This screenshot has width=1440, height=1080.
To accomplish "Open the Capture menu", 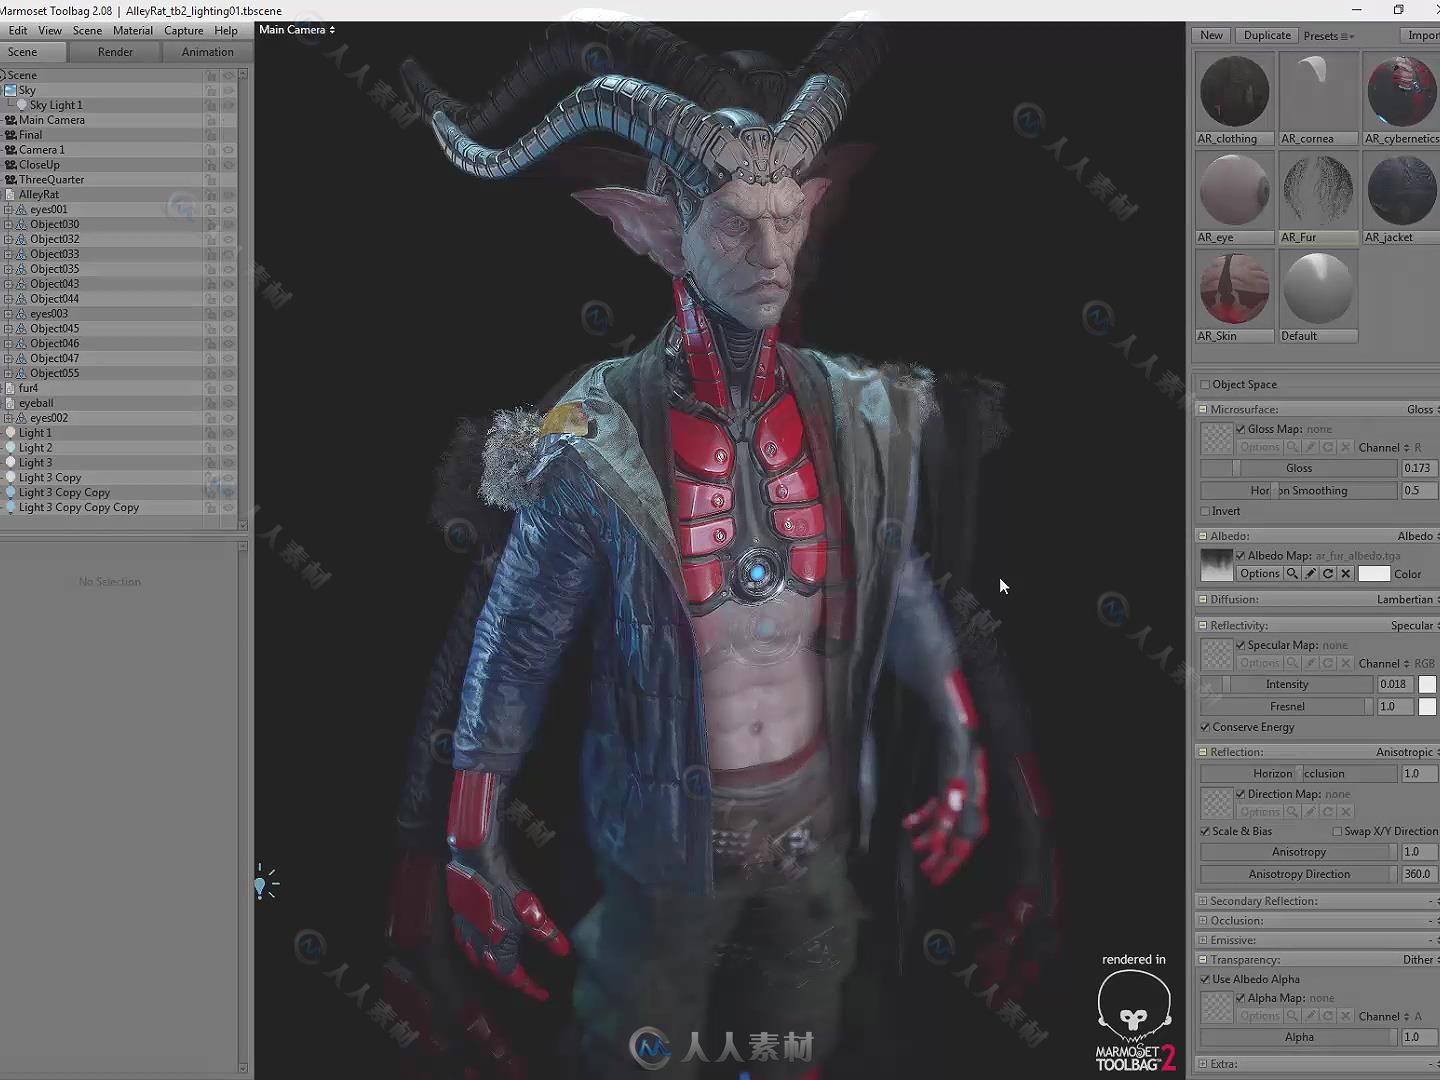I will (x=184, y=31).
